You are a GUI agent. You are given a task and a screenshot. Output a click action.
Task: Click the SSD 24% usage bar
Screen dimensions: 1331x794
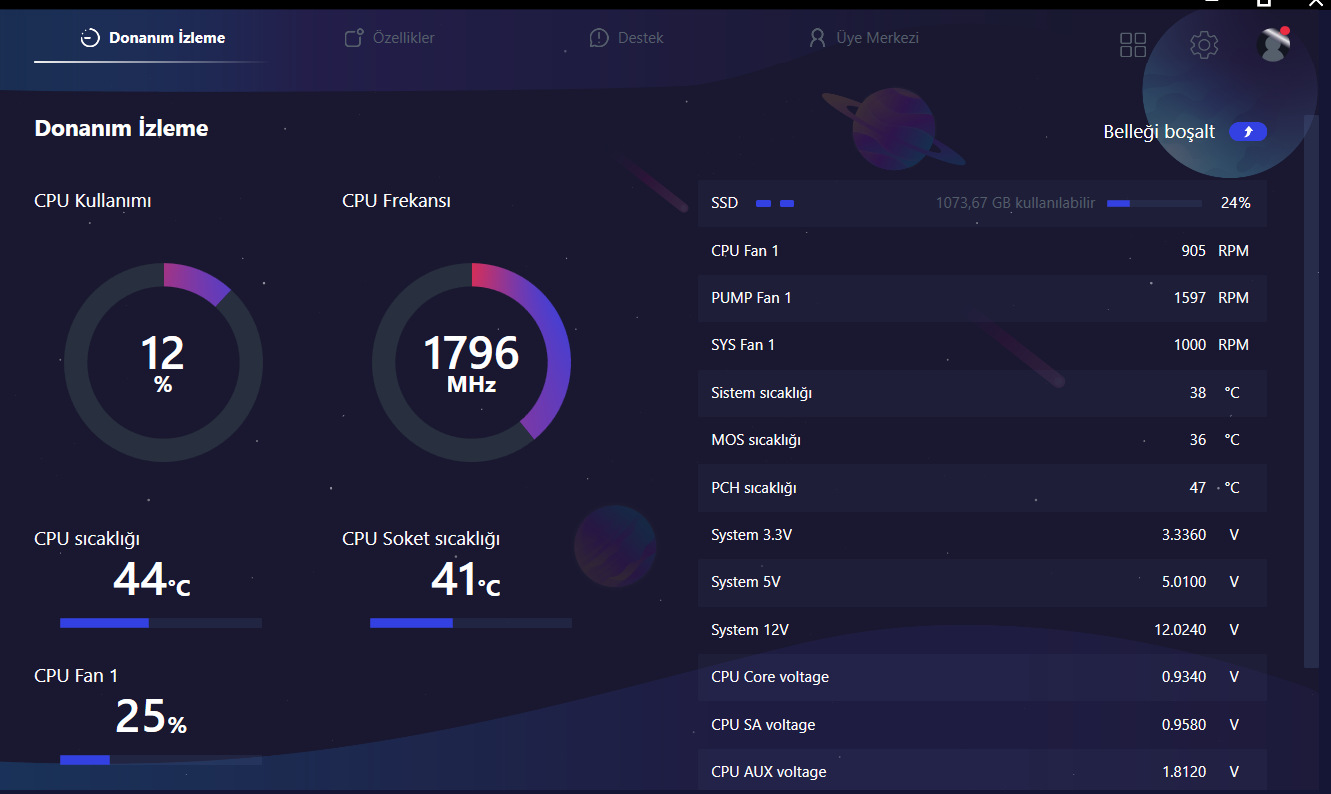1154,203
